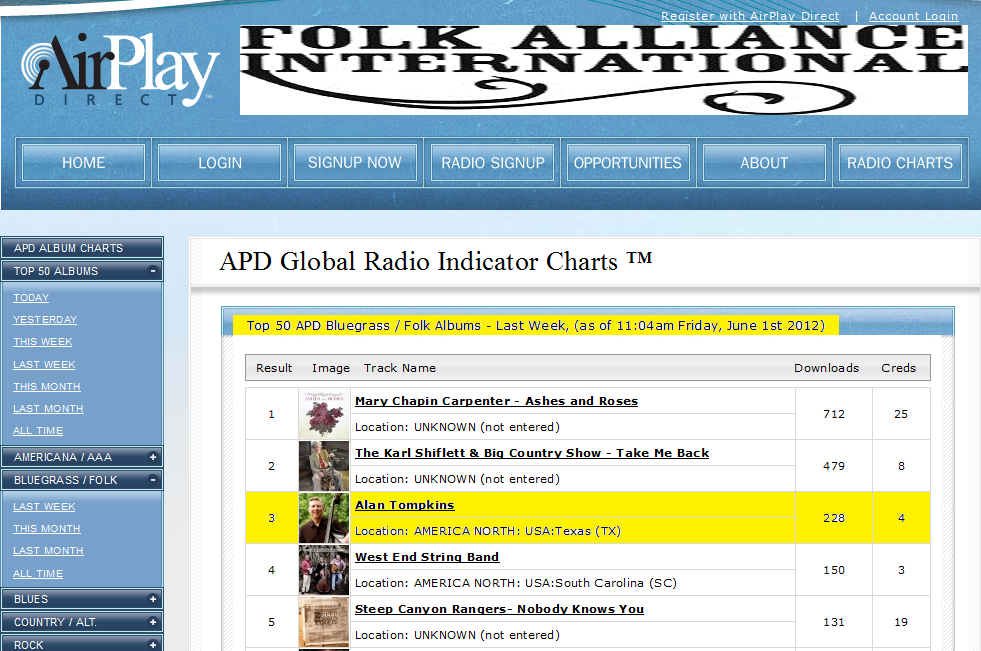Click the 19 creds value

click(901, 622)
